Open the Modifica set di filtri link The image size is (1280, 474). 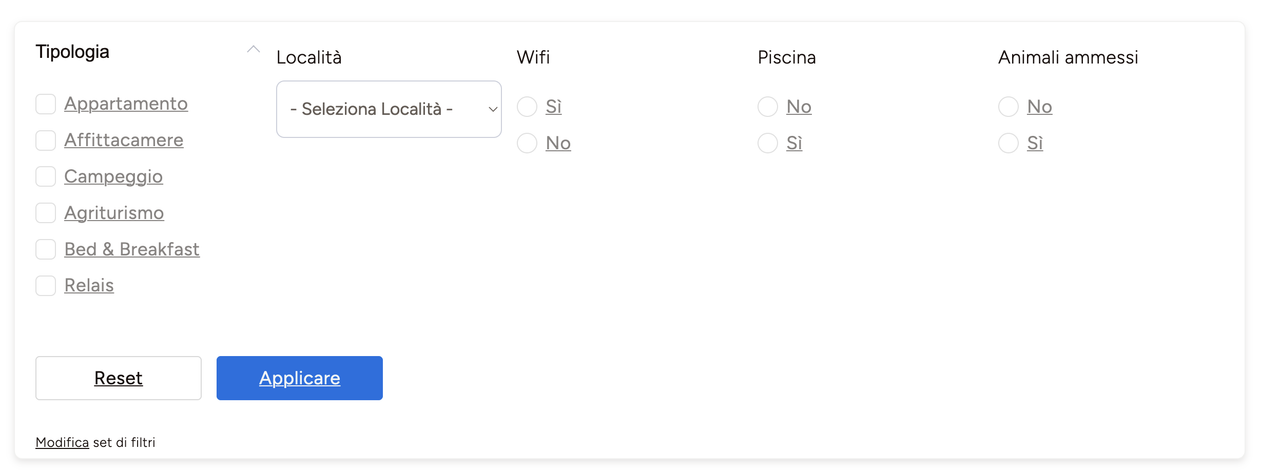[x=62, y=442]
